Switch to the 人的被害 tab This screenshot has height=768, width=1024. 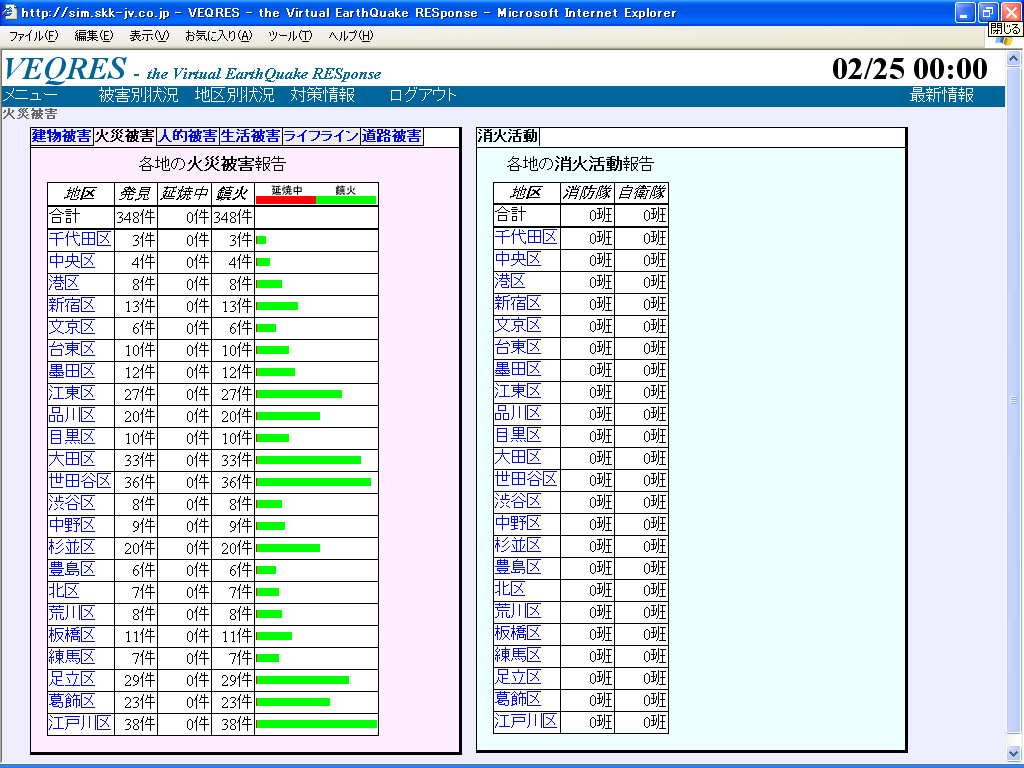187,136
